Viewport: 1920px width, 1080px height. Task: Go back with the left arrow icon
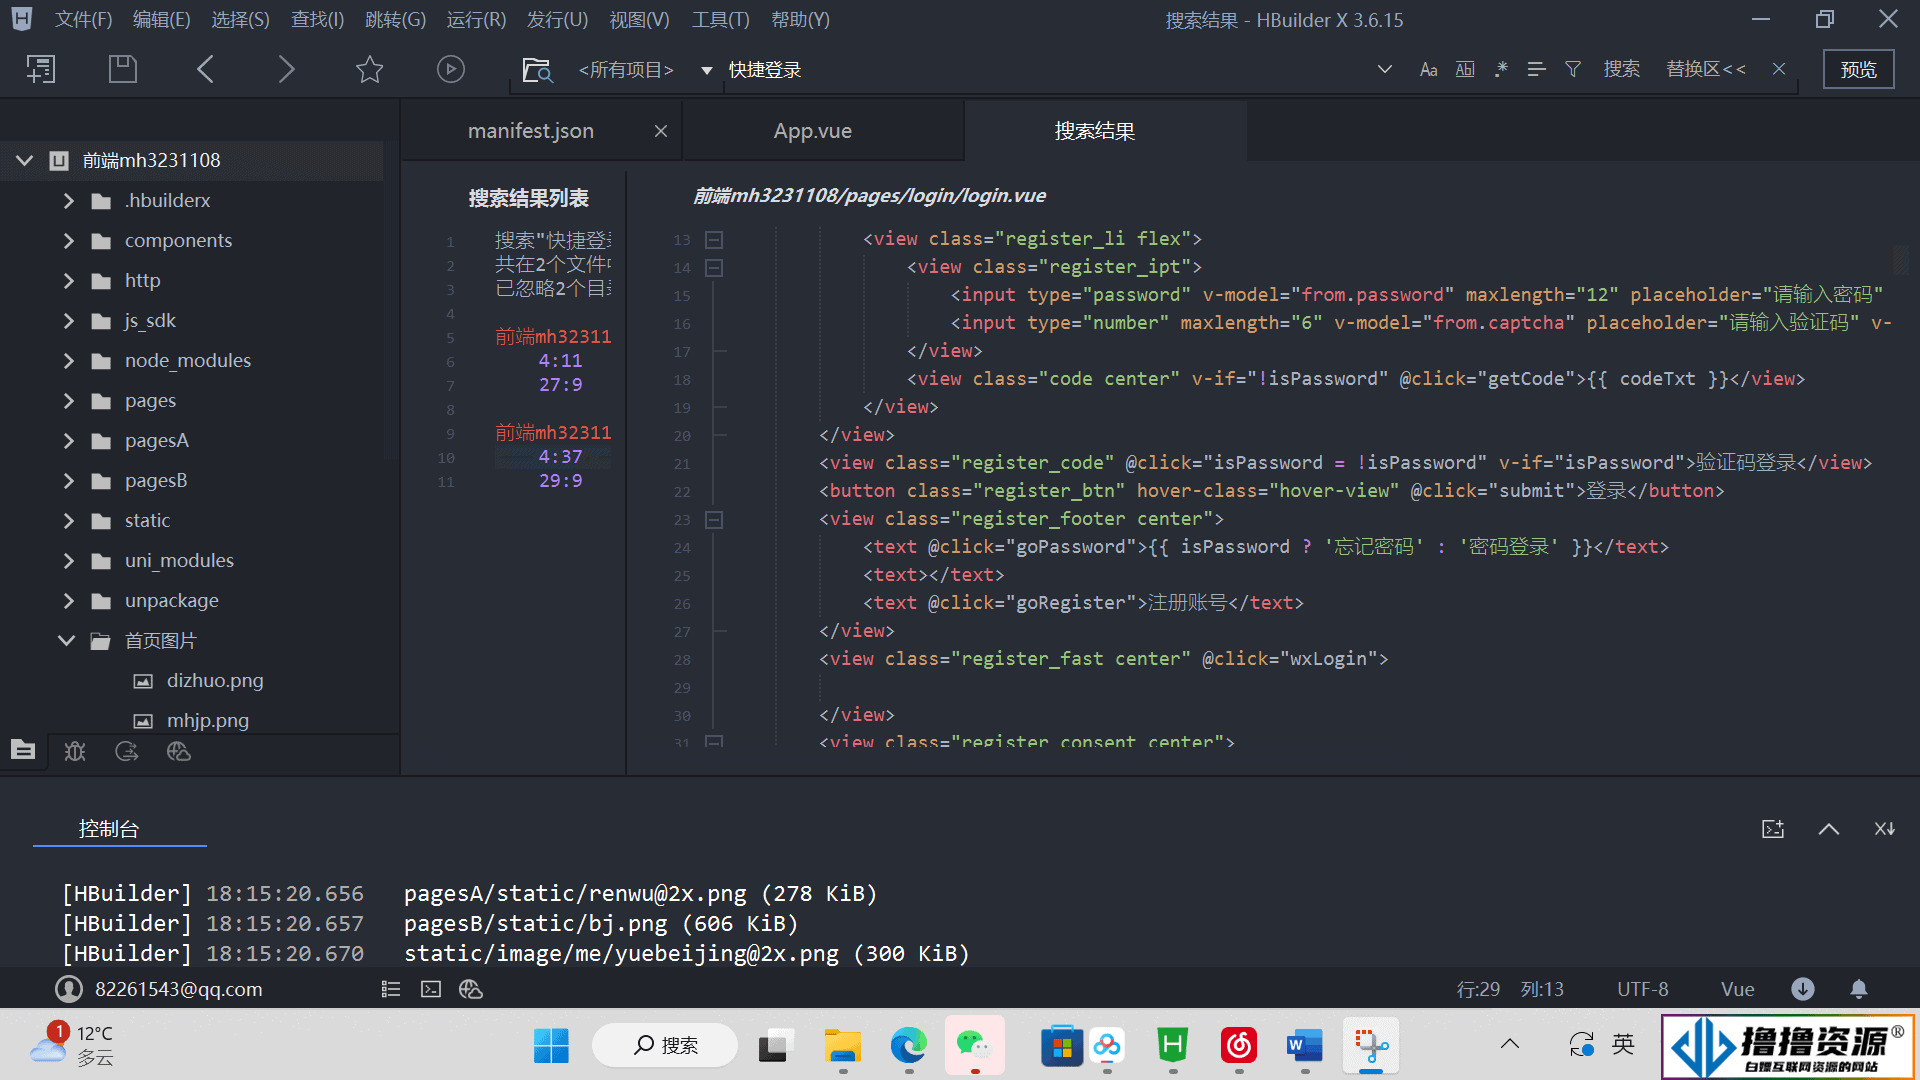[205, 69]
